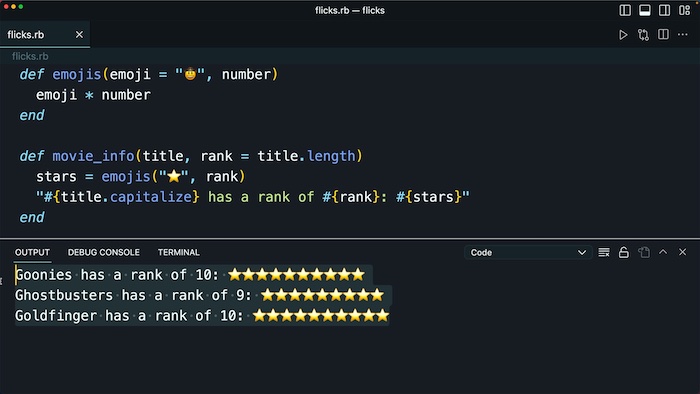This screenshot has width=700, height=394.
Task: Open the editor More Actions ellipsis
Action: coord(683,34)
